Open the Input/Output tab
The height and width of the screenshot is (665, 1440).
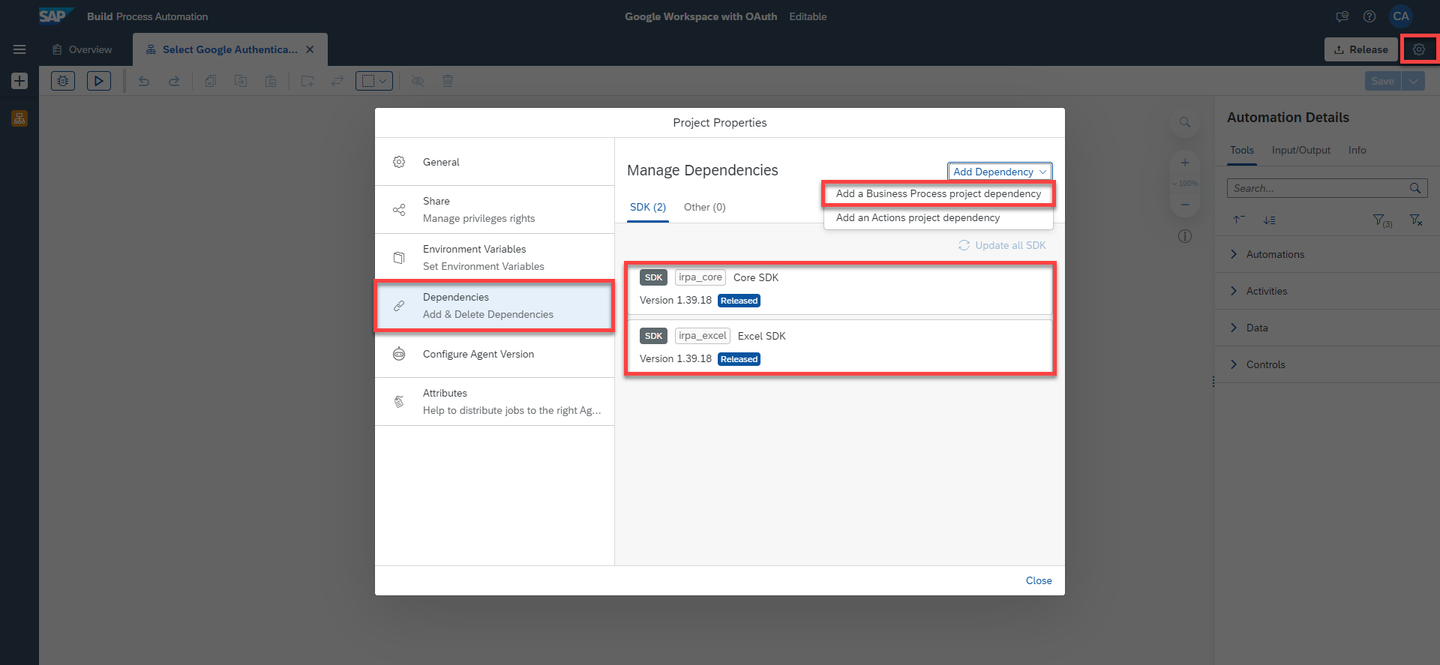click(1301, 150)
